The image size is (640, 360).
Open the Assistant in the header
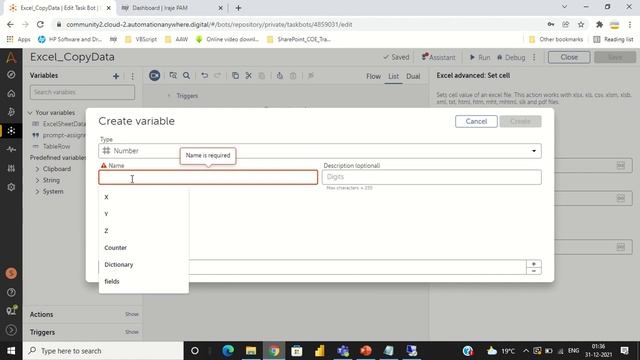(438, 57)
